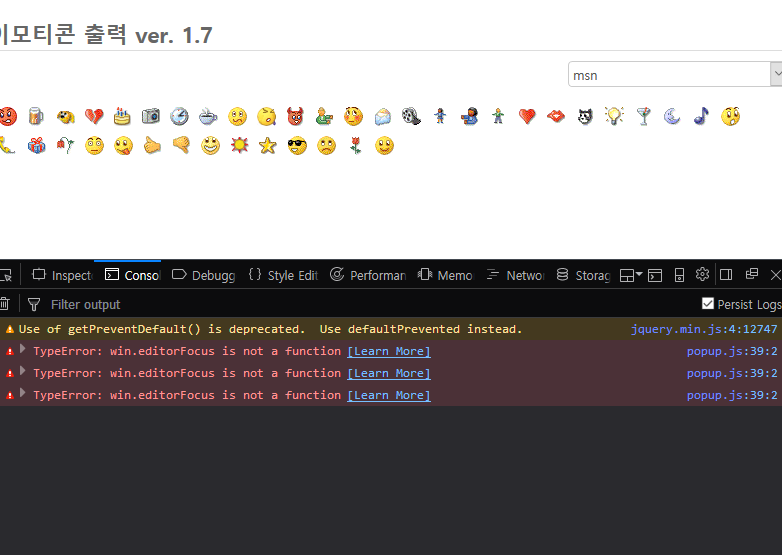The image size is (782, 555).
Task: Toggle the split console button
Action: (655, 275)
